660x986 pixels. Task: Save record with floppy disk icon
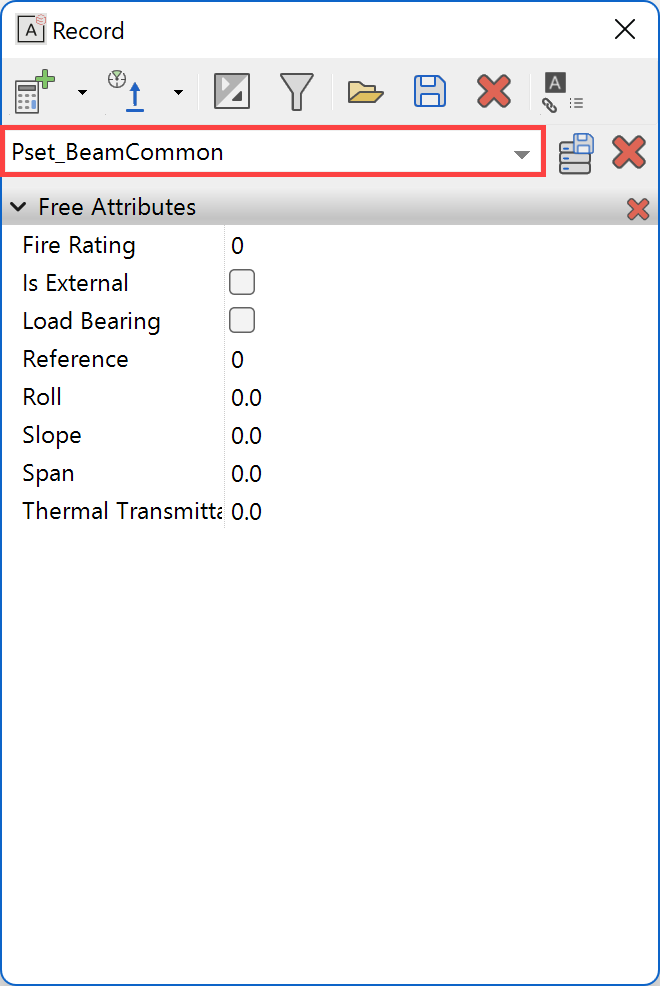coord(430,92)
